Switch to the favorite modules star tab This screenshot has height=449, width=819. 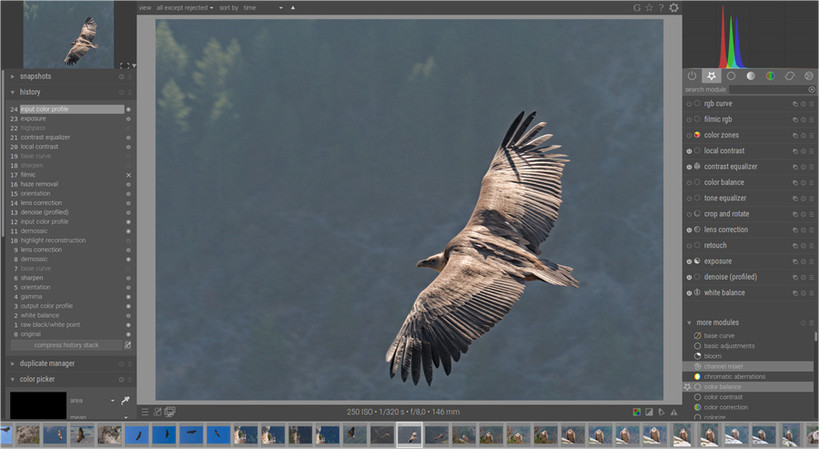tap(711, 76)
